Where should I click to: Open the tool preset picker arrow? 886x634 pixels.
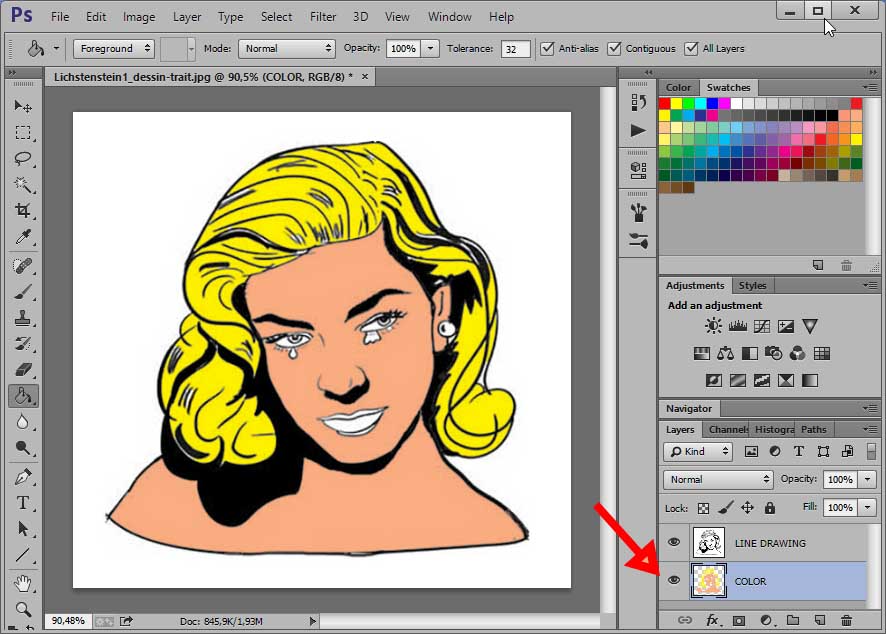point(56,49)
